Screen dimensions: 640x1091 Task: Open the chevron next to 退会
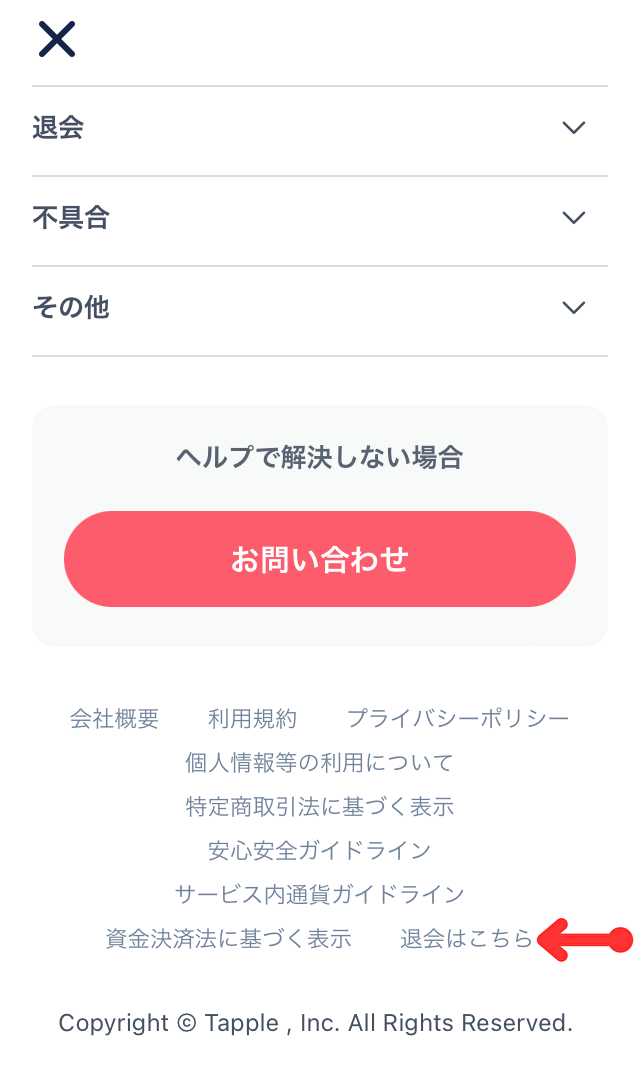click(572, 128)
